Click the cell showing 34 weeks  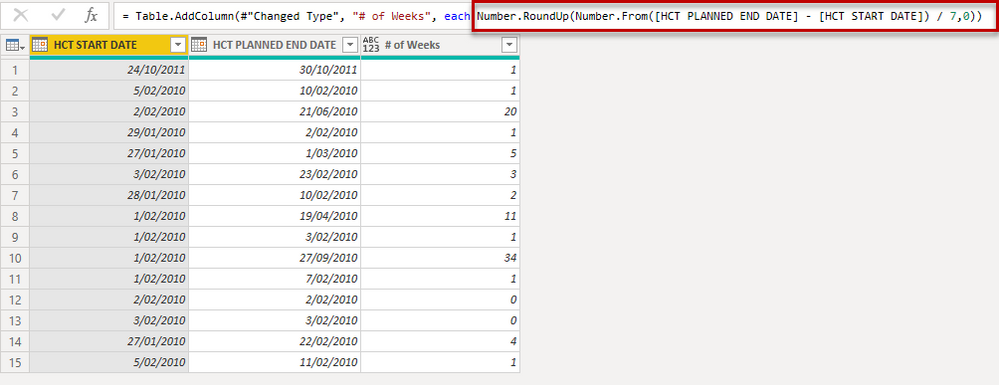tap(440, 258)
